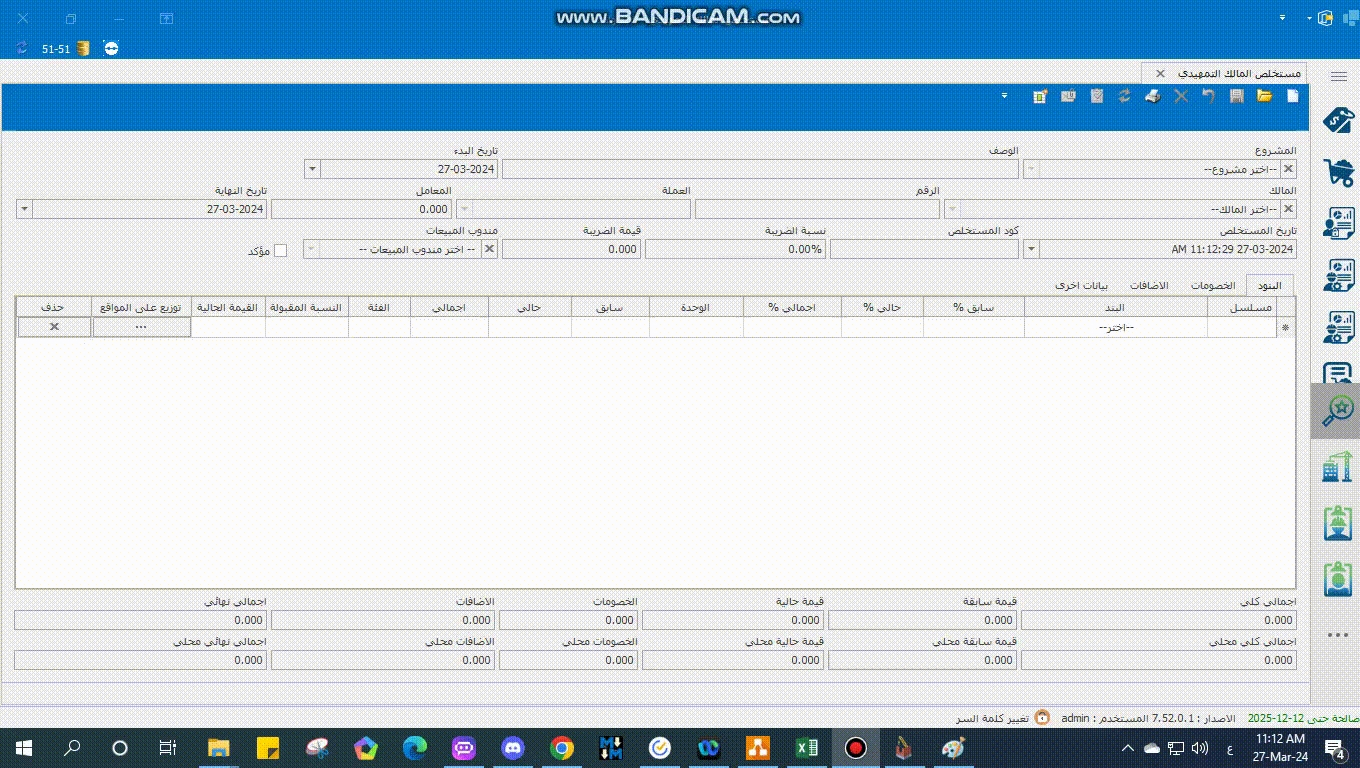Click the توزيع على المواقع ellipsis button
Image resolution: width=1360 pixels, height=768 pixels.
141,327
